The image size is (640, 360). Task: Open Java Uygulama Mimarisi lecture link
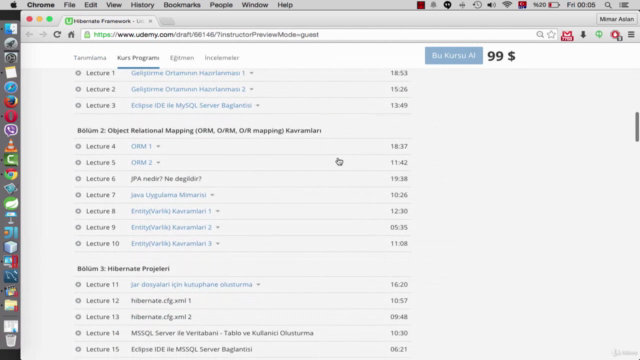pos(169,195)
